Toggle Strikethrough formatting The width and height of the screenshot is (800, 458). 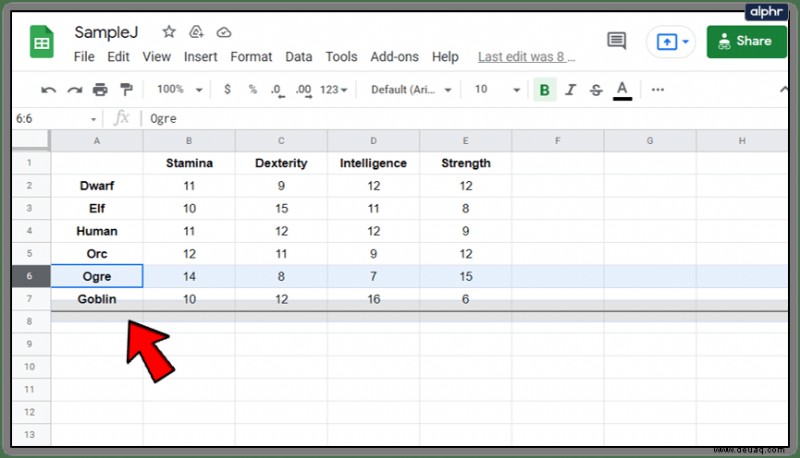[596, 90]
